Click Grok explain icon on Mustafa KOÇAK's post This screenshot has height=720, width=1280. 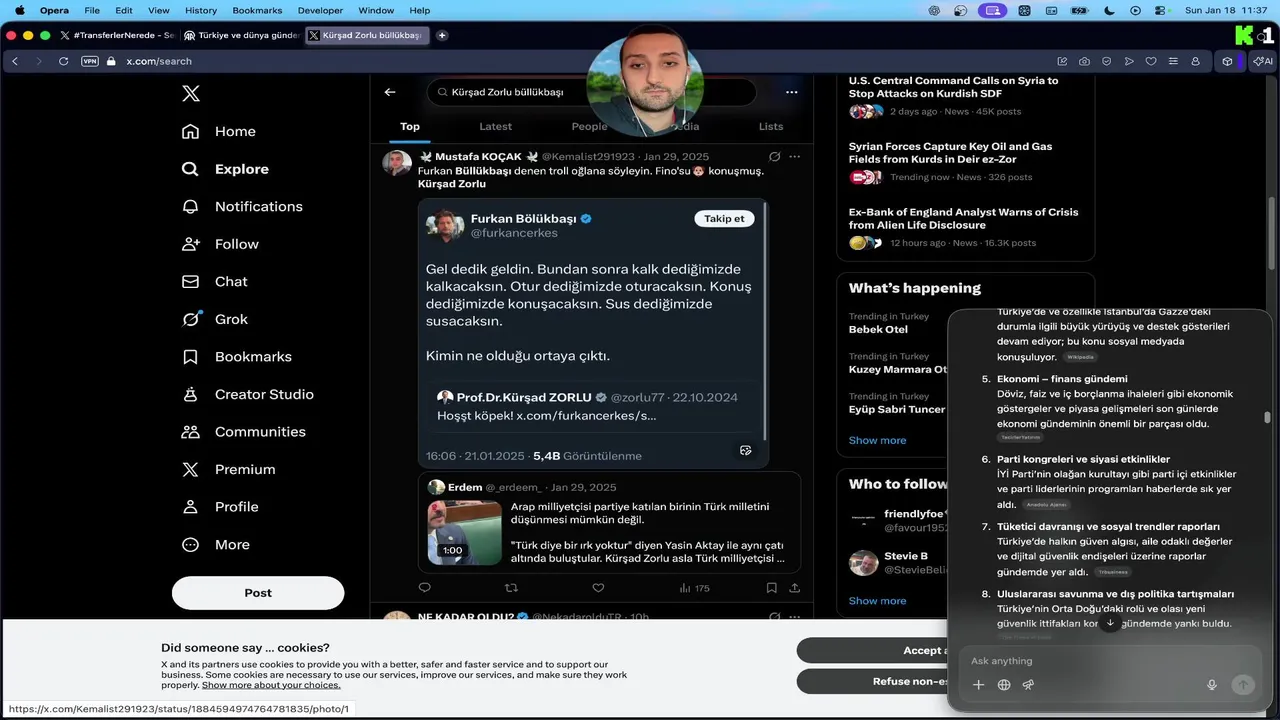[x=774, y=157]
